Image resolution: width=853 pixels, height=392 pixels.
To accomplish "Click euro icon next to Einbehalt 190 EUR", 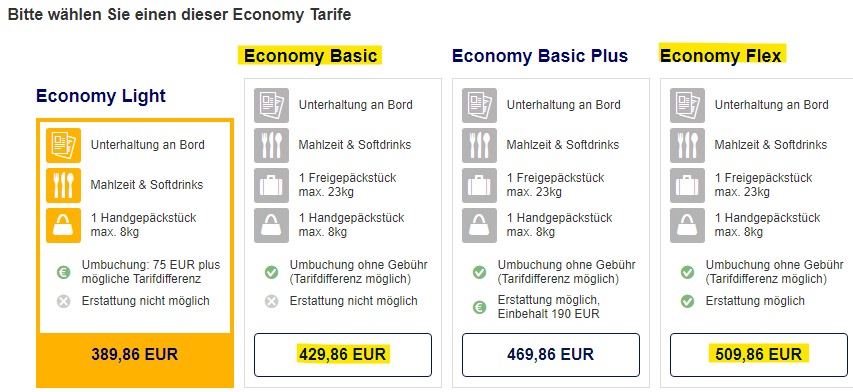I will [x=479, y=307].
